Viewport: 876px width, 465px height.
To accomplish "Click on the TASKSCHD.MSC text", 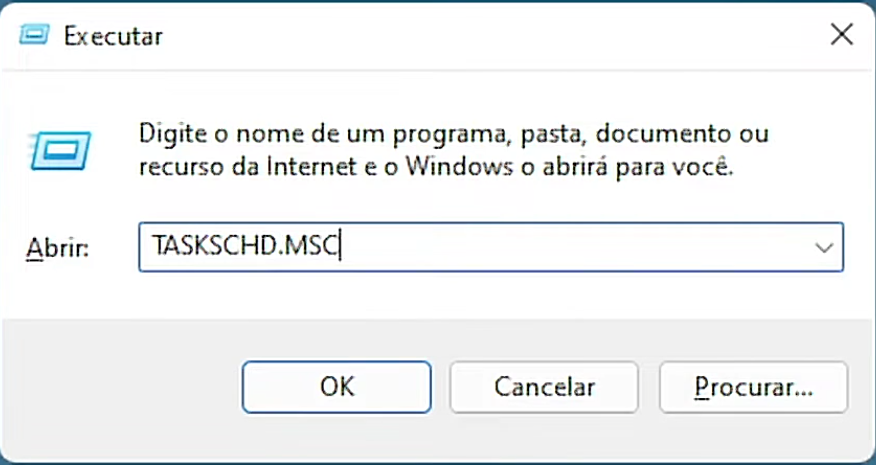I will click(x=244, y=247).
